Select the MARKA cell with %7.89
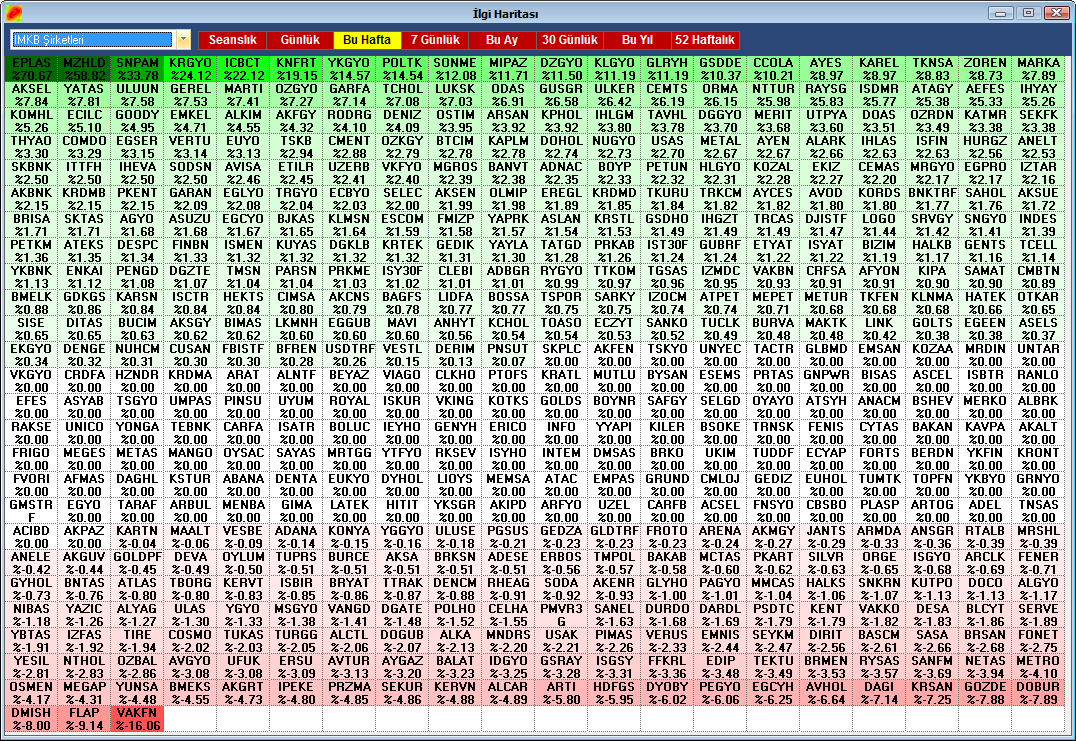 [1038, 69]
